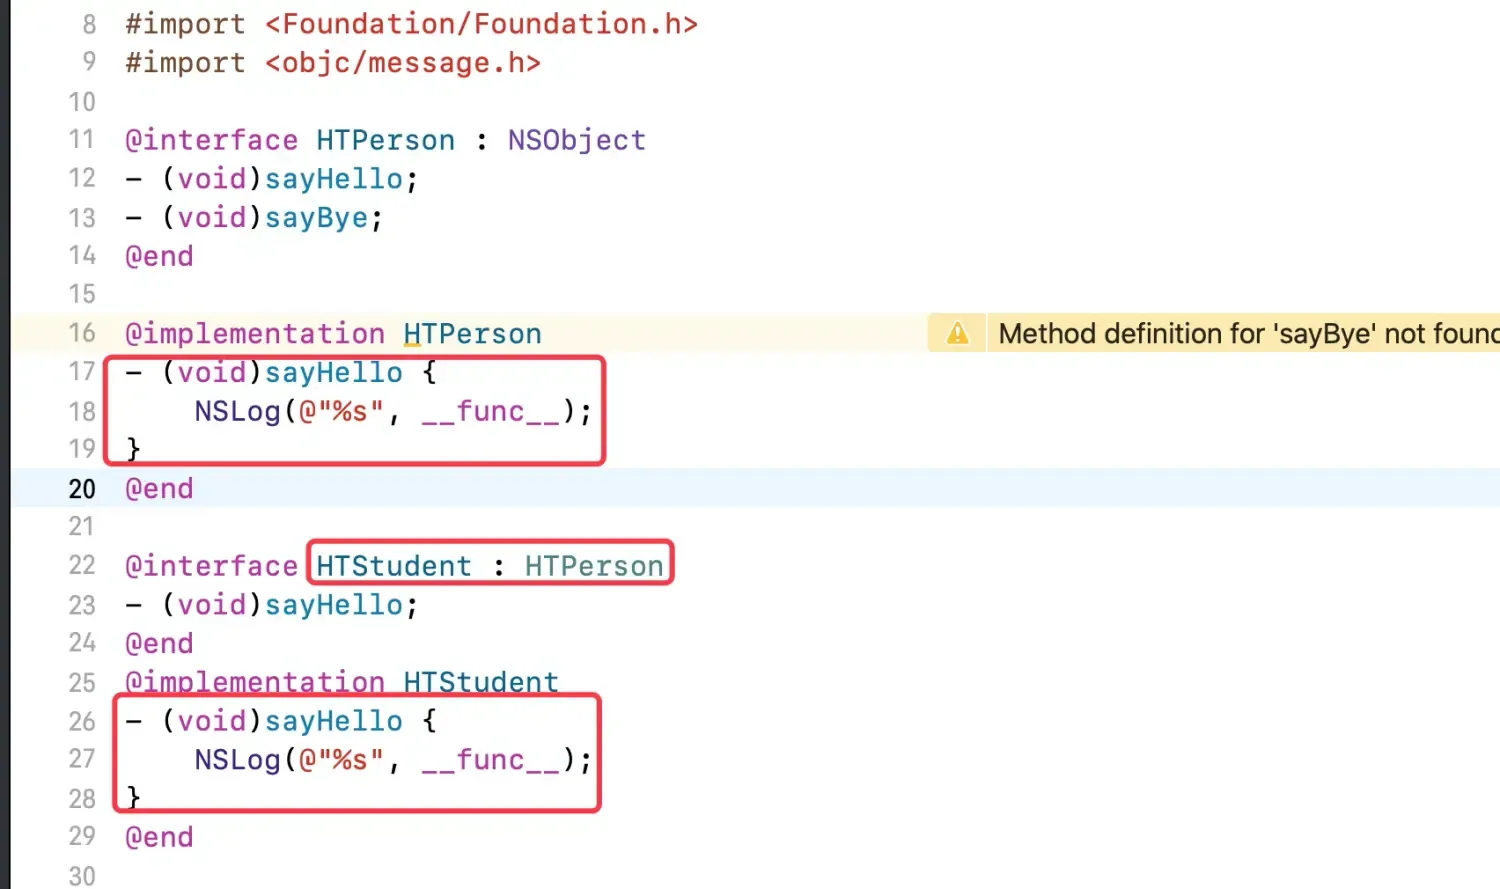The image size is (1500, 889).
Task: Click the Foundation/Foundation.h import path
Action: 480,24
